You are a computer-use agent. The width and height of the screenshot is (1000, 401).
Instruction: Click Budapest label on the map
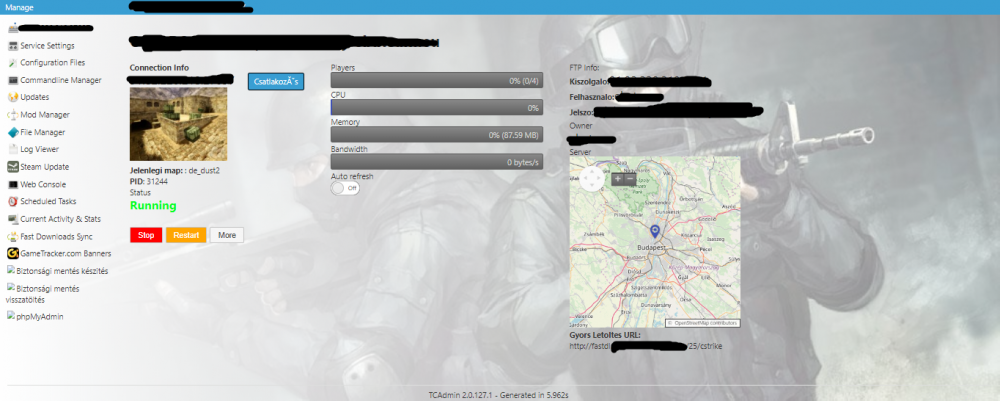(x=651, y=247)
